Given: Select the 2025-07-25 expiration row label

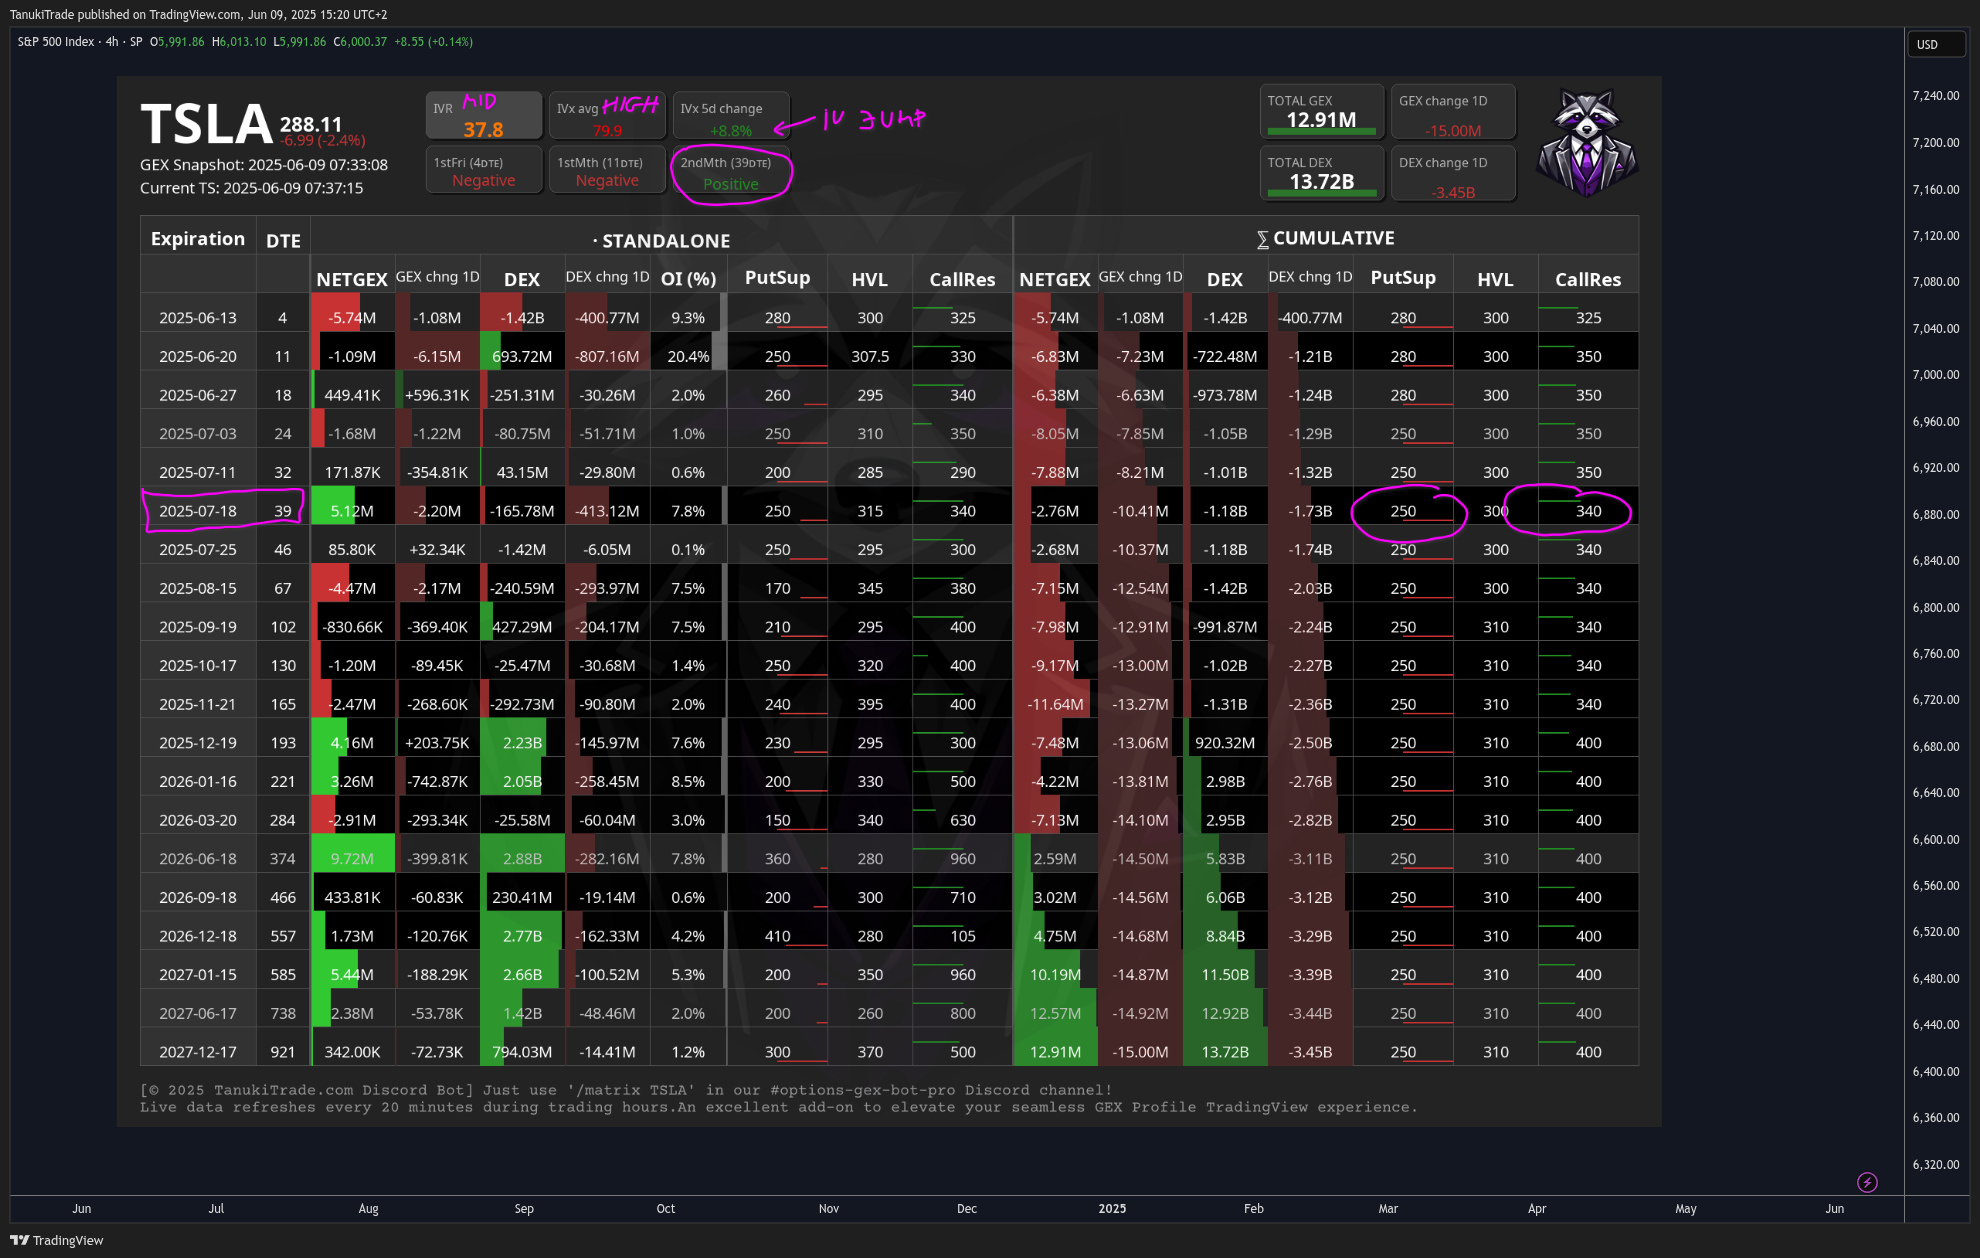Looking at the screenshot, I should [x=198, y=550].
